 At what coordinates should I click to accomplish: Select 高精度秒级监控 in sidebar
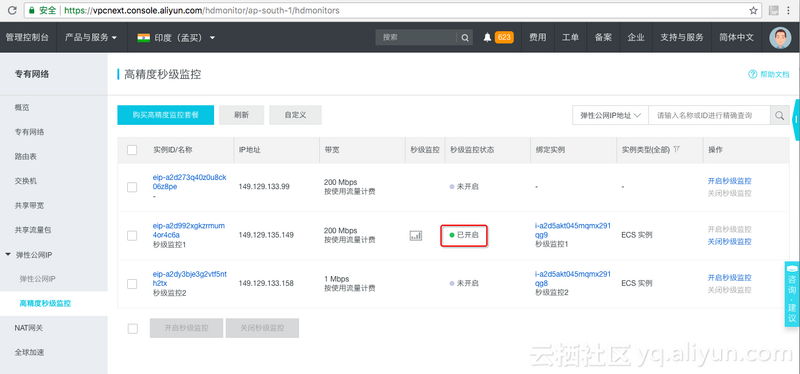45,303
